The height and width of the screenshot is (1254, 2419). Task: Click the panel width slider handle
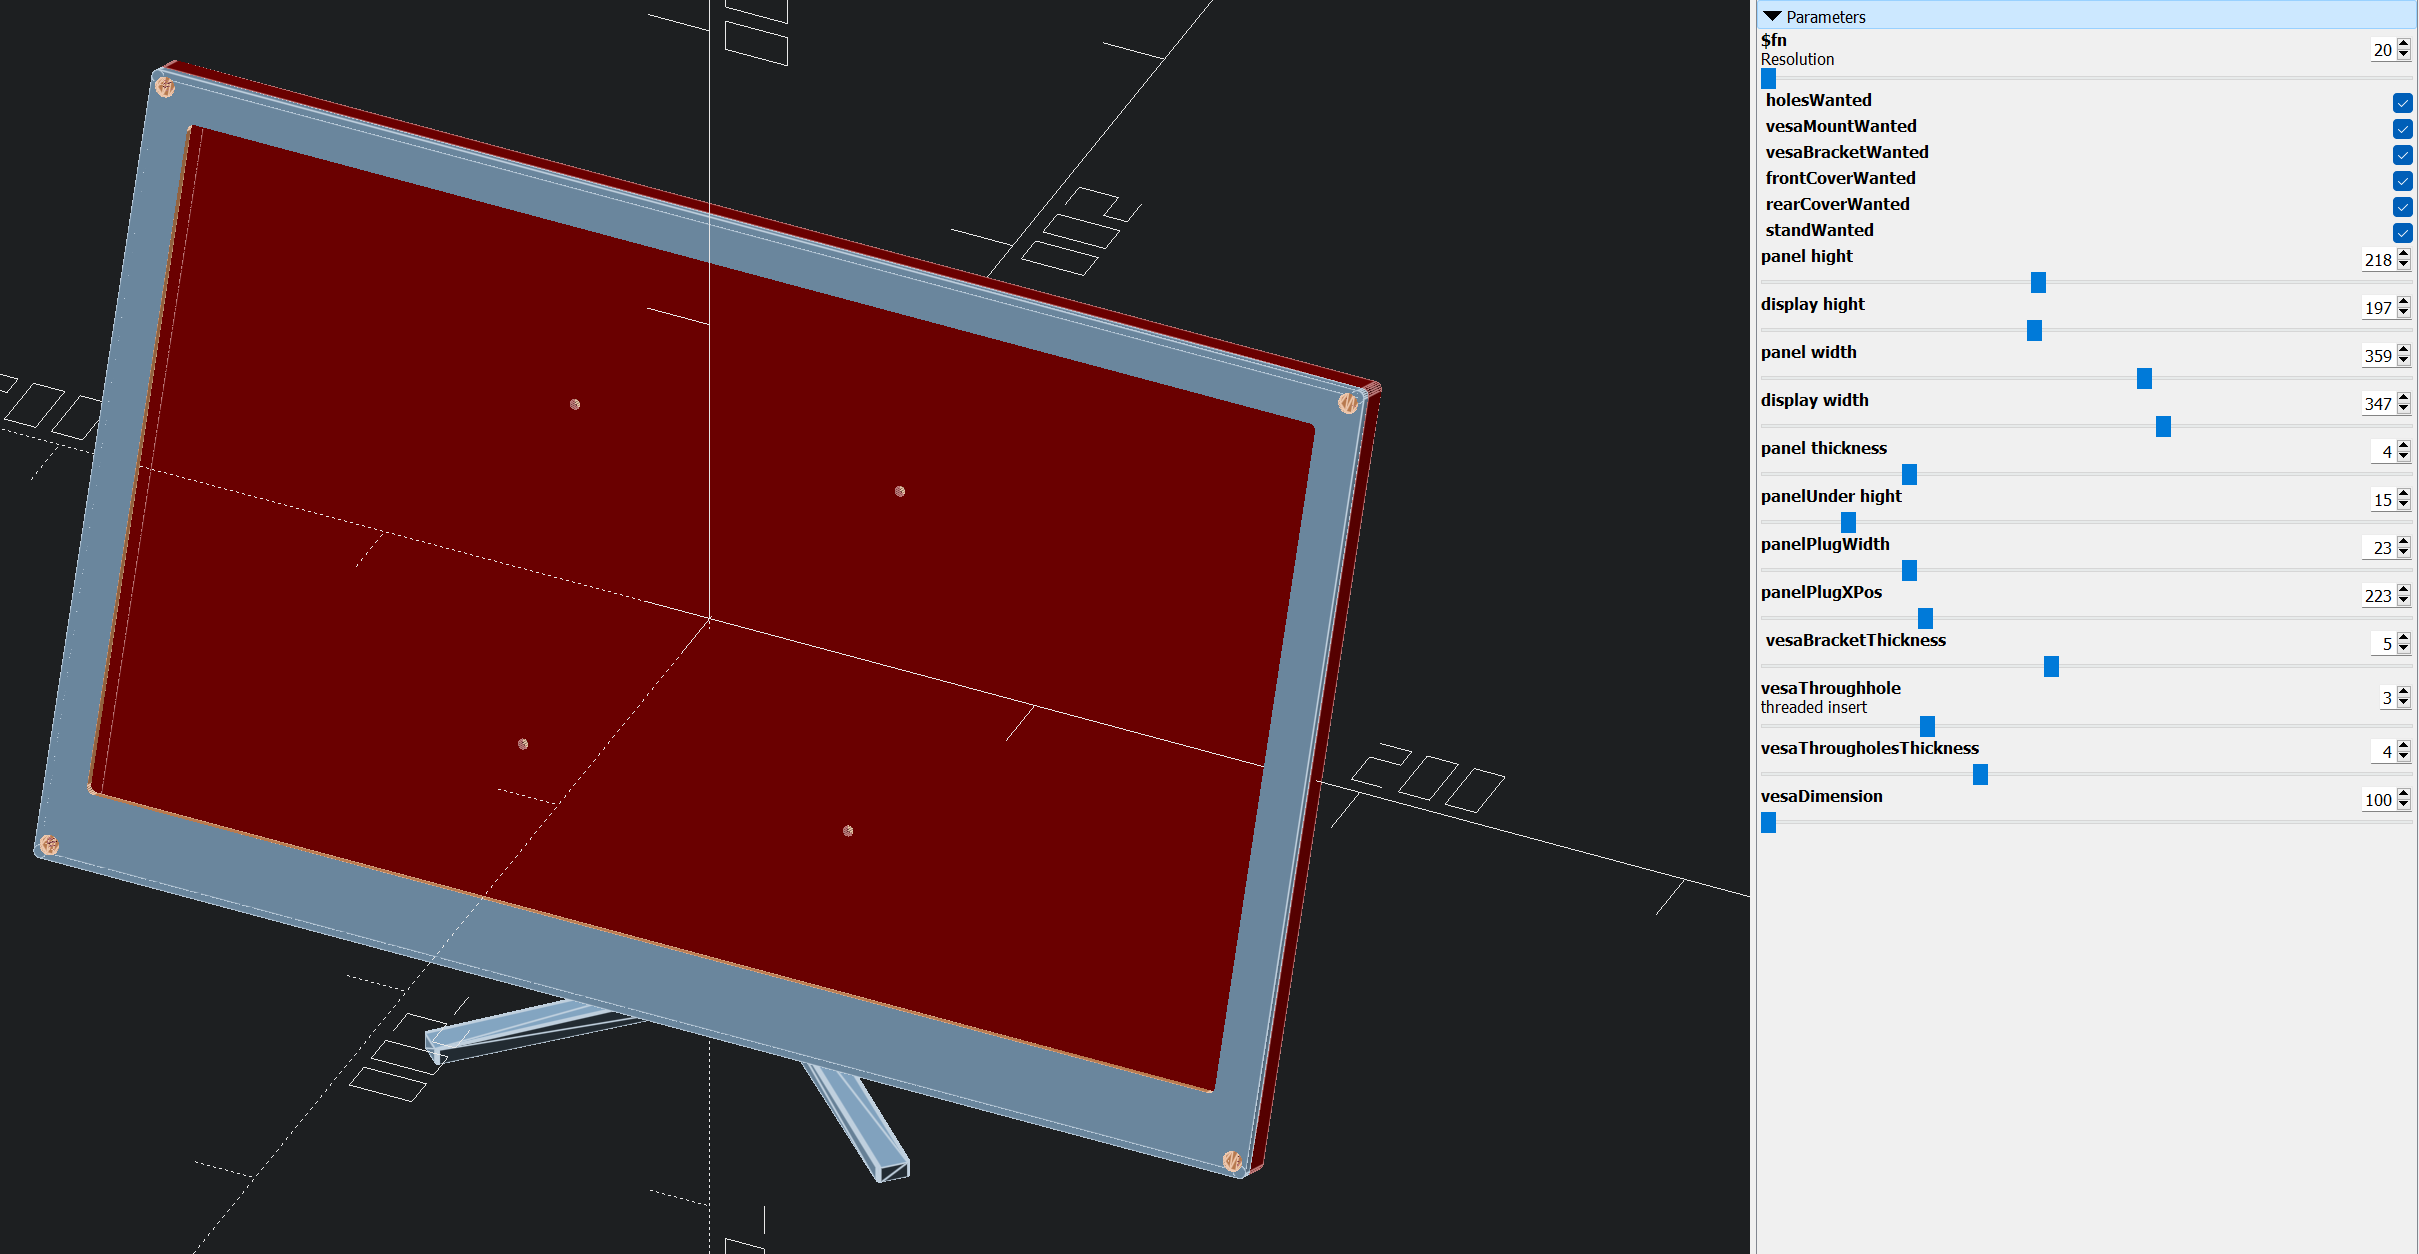[2144, 379]
